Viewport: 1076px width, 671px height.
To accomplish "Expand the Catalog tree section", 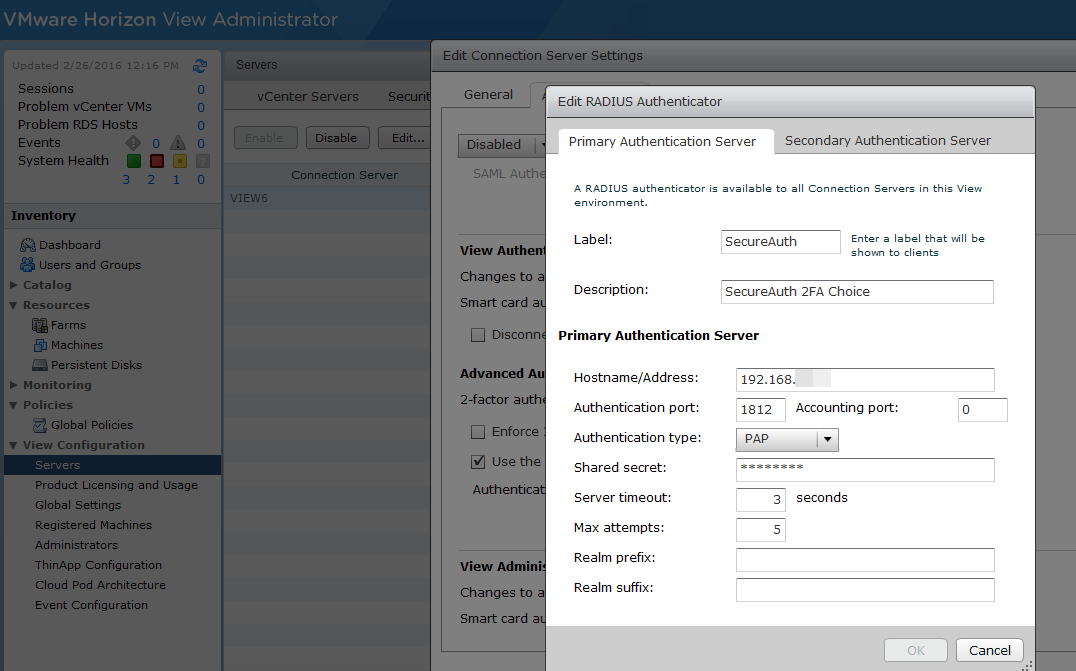I will [14, 286].
